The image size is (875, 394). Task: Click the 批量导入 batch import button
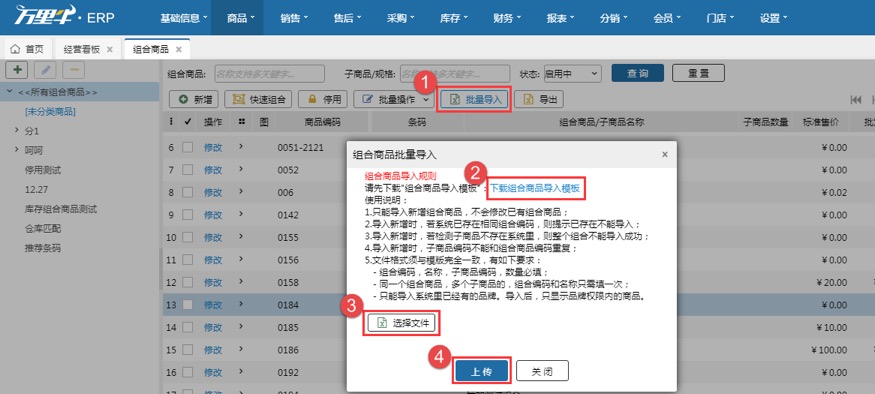[474, 99]
